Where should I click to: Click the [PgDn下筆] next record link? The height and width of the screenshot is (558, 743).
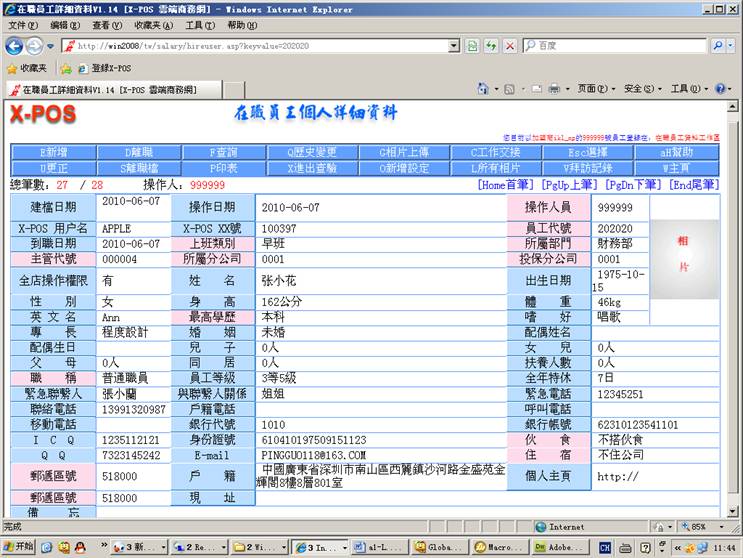[633, 185]
